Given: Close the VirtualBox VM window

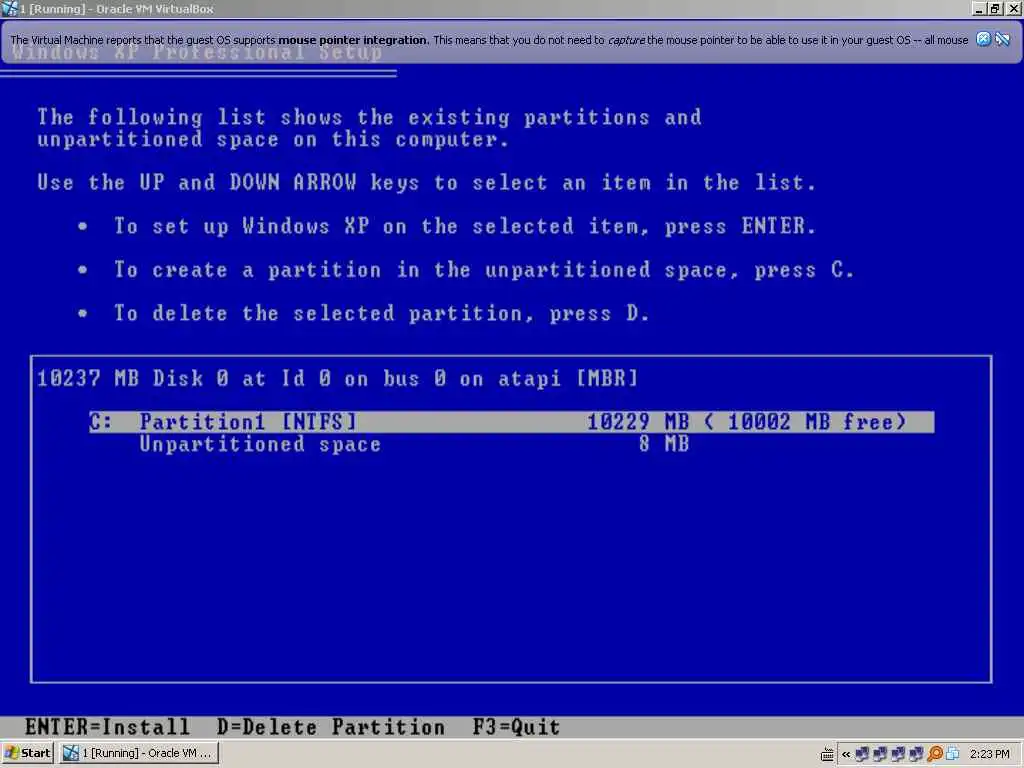Looking at the screenshot, I should click(1014, 8).
